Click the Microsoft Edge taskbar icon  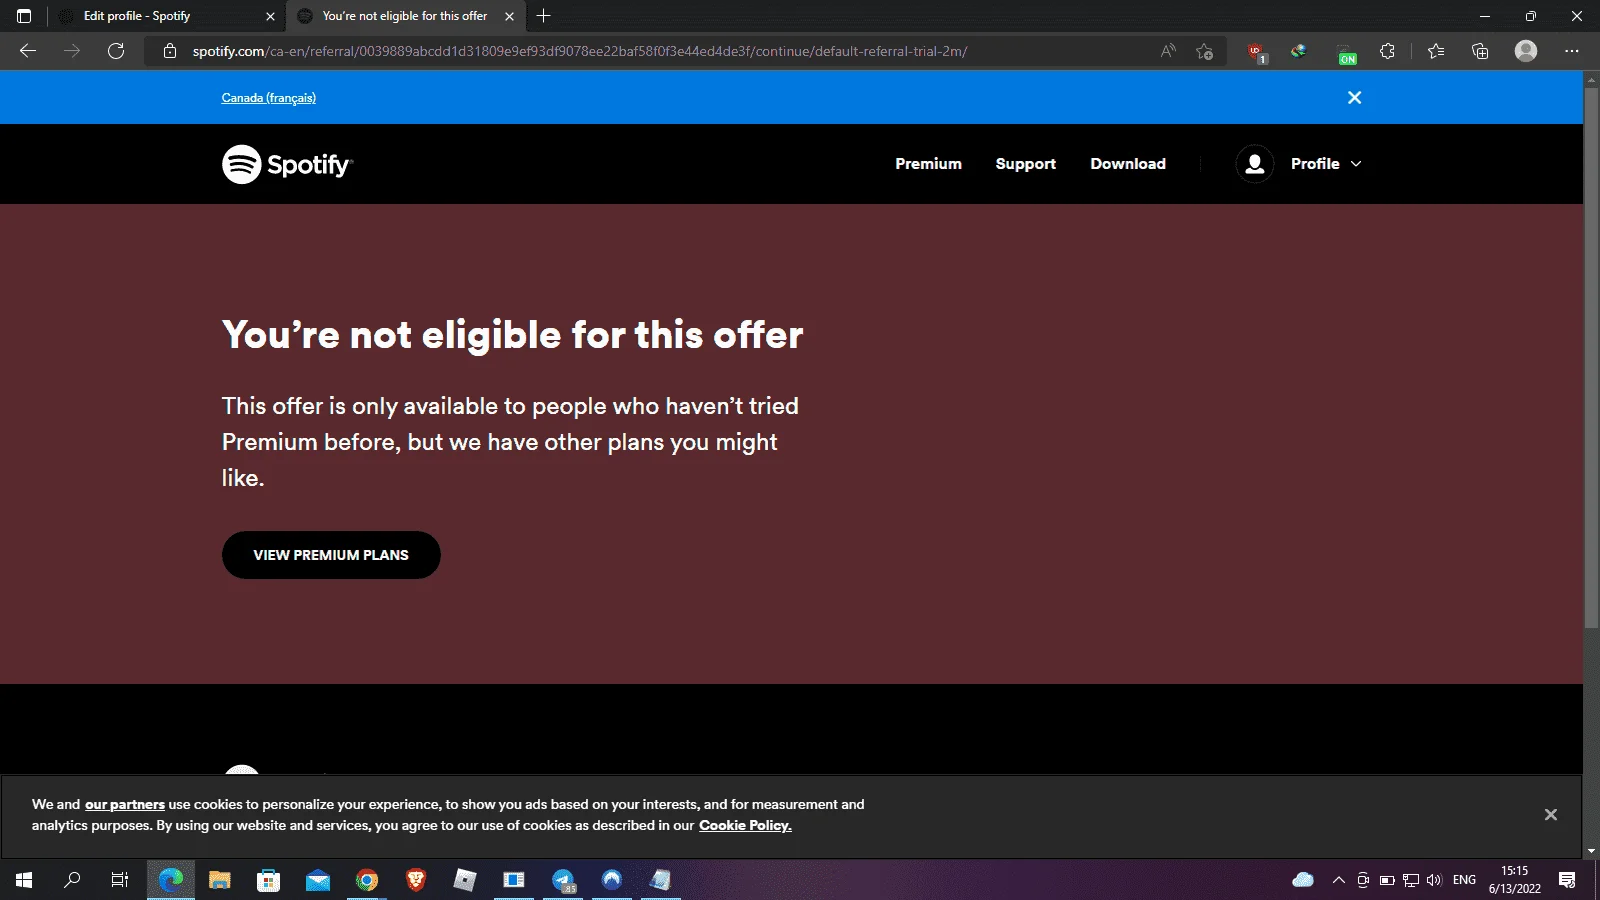(171, 880)
